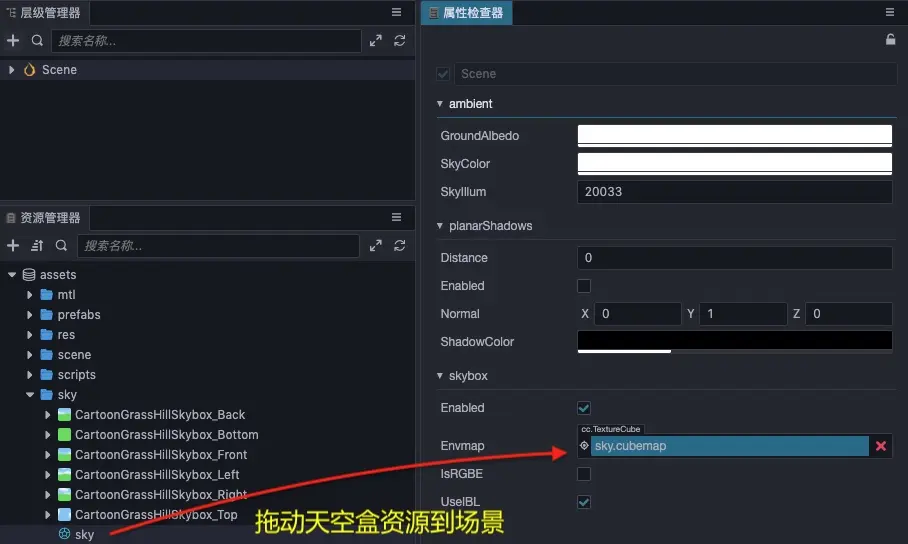Open the asset manager panel menu
This screenshot has height=544, width=908.
[x=397, y=217]
